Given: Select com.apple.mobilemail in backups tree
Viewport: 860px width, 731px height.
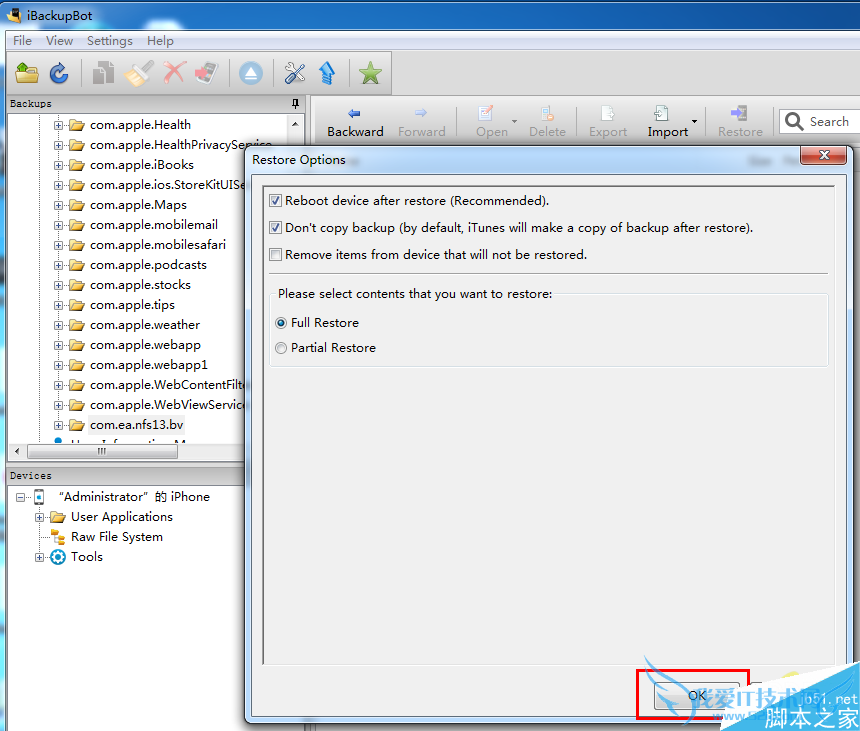Looking at the screenshot, I should (x=154, y=225).
